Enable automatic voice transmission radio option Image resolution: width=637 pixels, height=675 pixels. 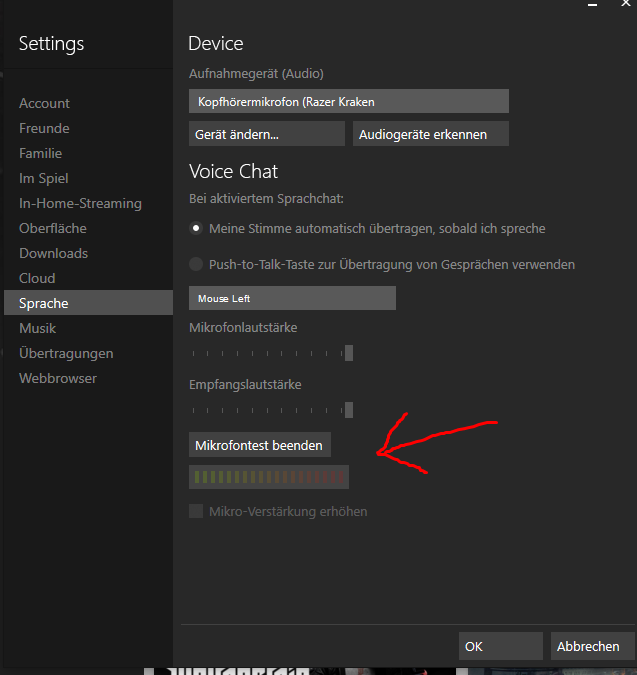click(x=196, y=228)
